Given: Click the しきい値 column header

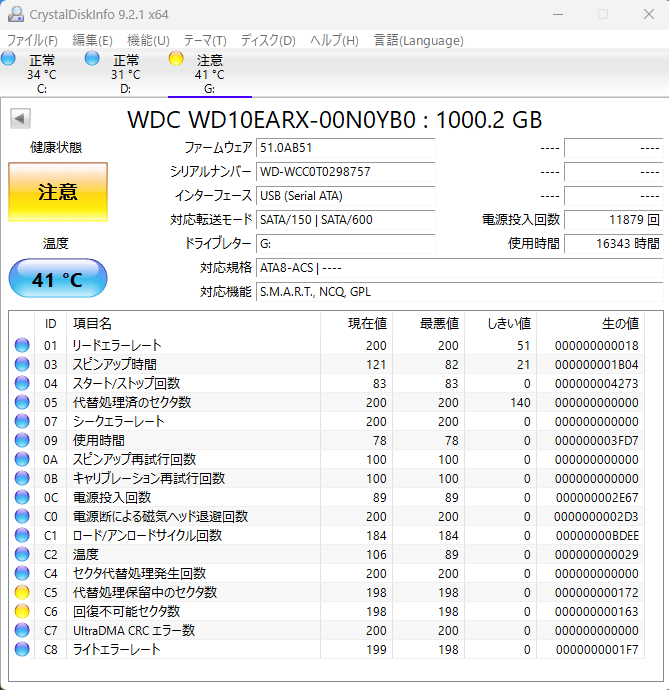Looking at the screenshot, I should (x=500, y=324).
